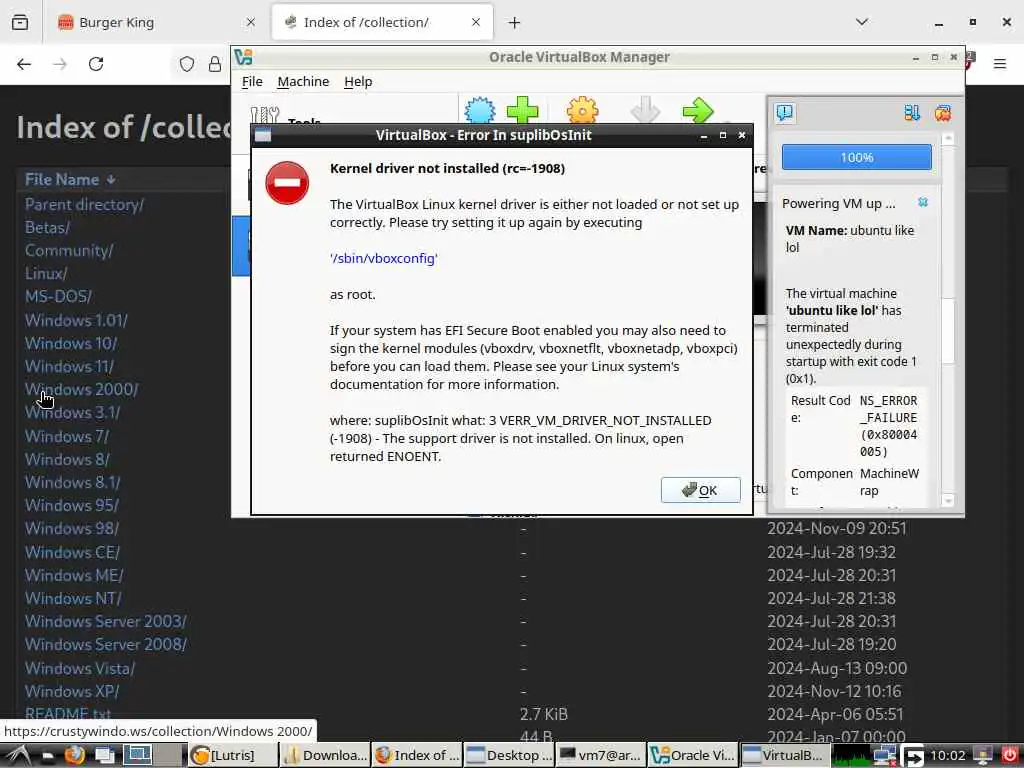The image size is (1024, 768).
Task: Click the New VM starburst icon in VirtualBox toolbar
Action: [x=480, y=110]
